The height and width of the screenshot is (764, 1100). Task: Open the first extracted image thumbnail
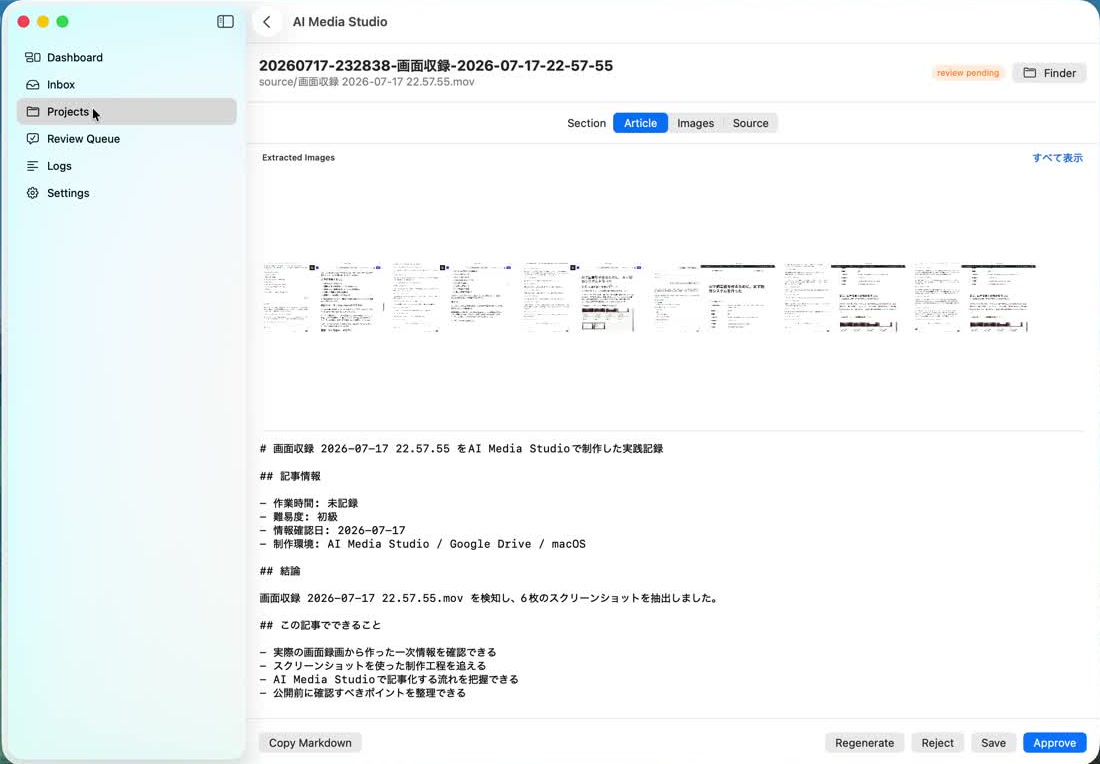322,298
